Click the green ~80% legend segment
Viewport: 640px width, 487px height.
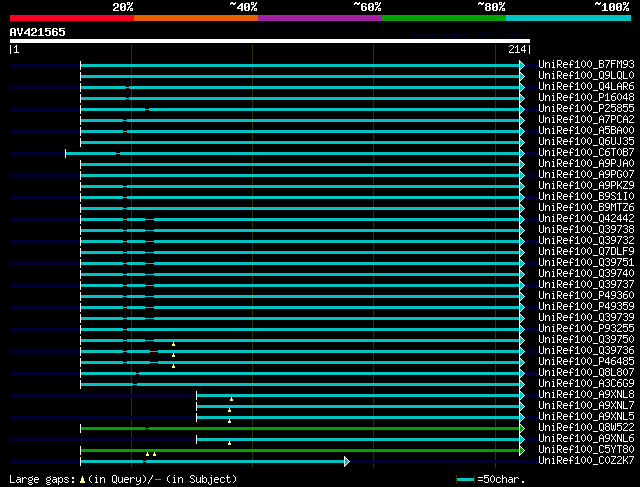(444, 18)
